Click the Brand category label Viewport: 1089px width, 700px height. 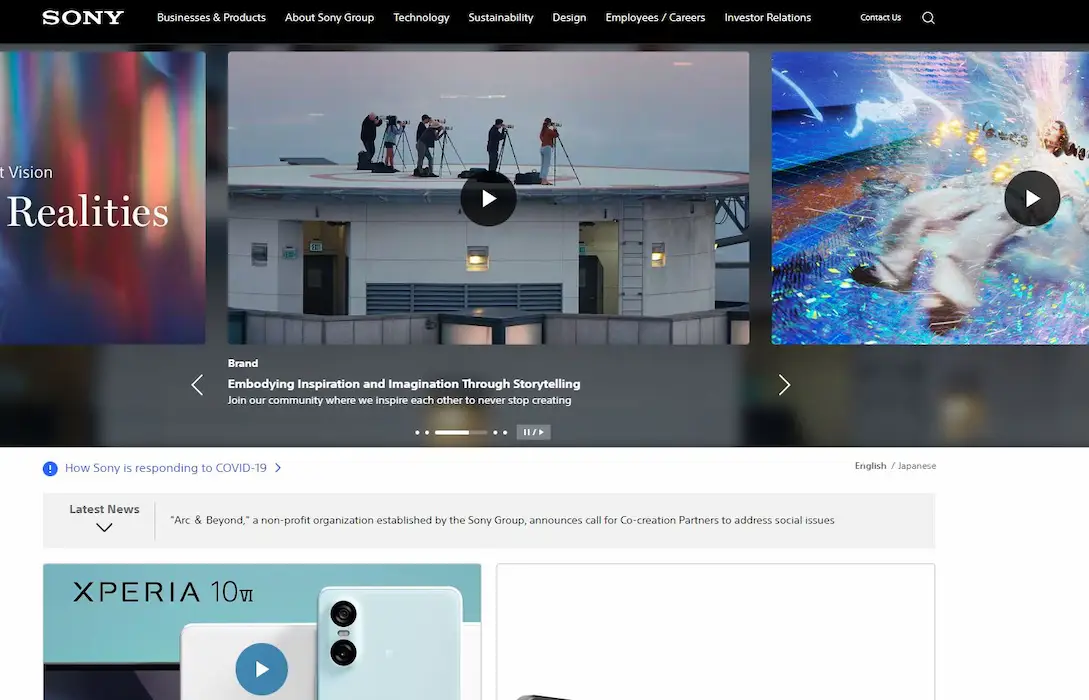click(x=242, y=363)
